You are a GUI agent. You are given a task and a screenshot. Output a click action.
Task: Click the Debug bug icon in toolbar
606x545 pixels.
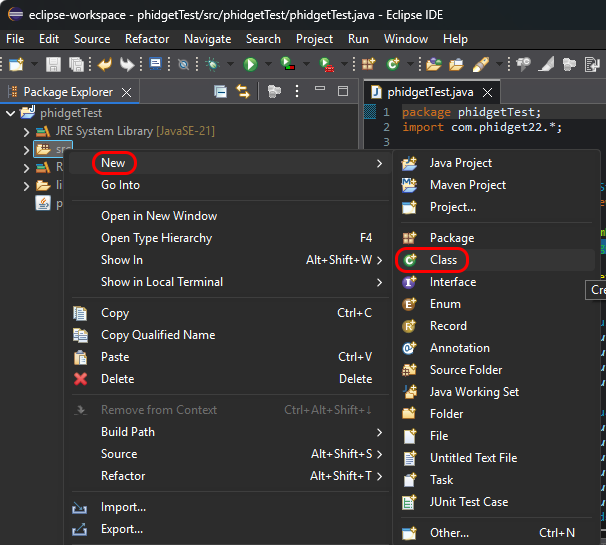tap(212, 64)
